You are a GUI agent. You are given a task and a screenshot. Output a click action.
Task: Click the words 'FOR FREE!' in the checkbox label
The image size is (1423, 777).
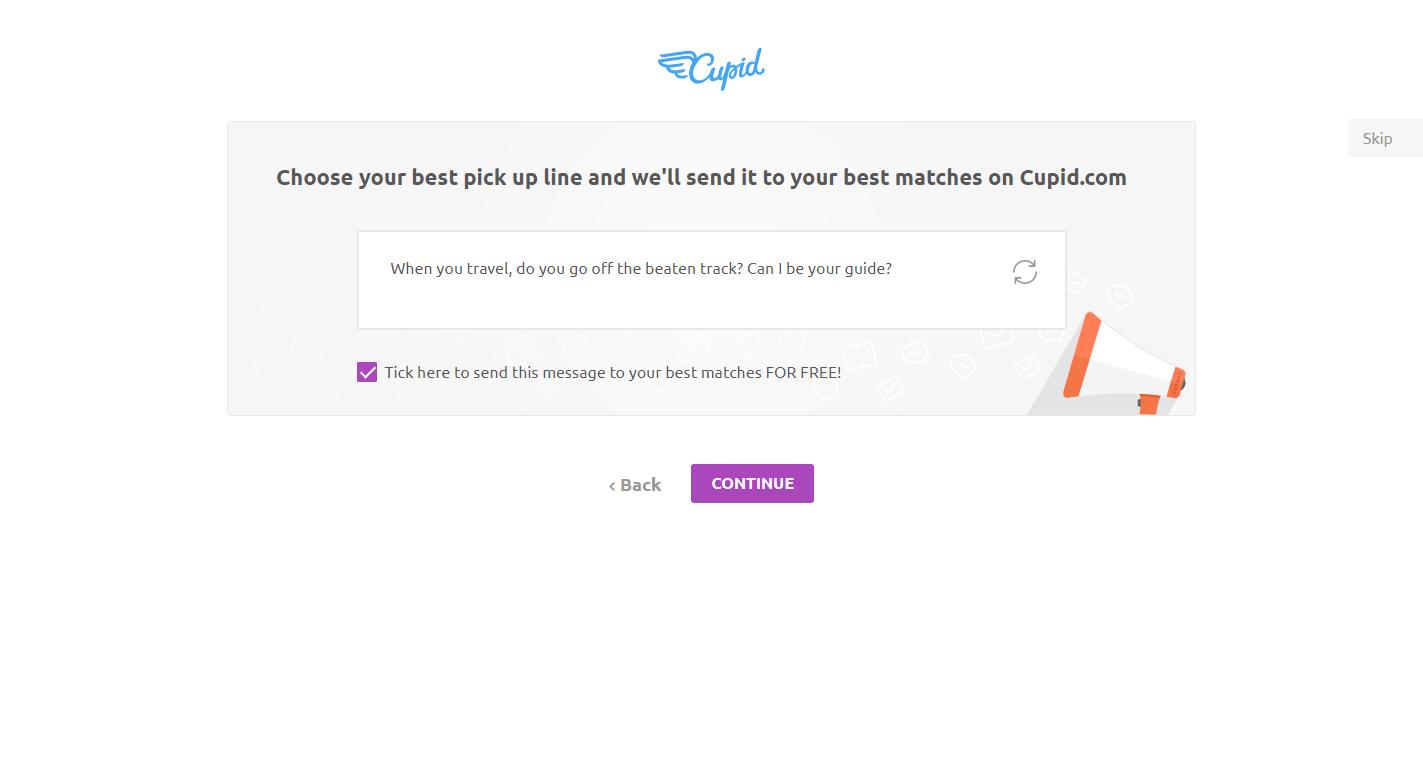tap(803, 372)
